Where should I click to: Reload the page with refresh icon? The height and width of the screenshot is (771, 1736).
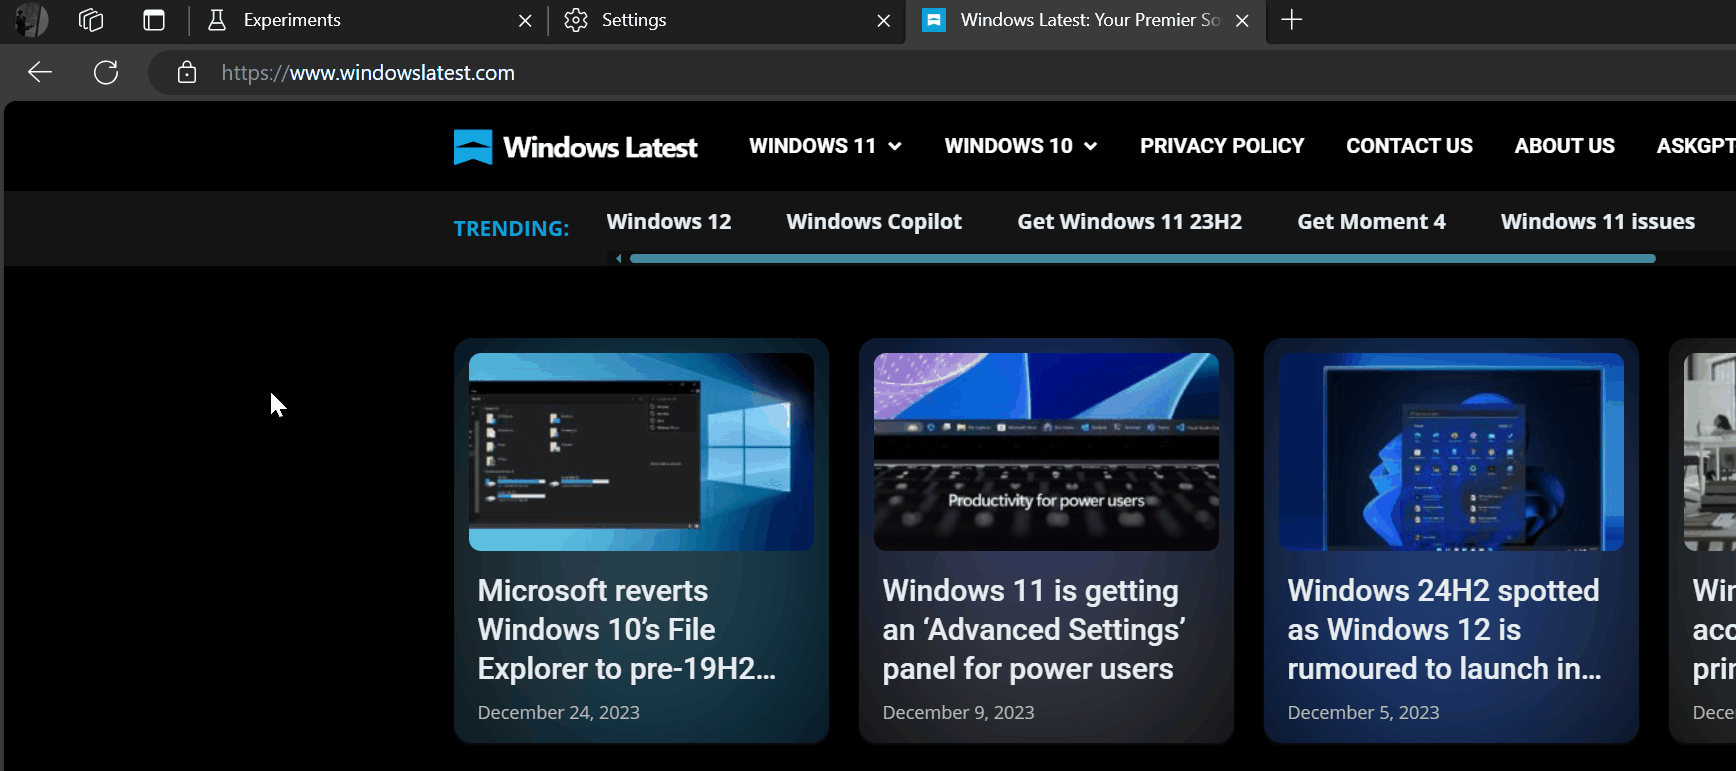pyautogui.click(x=106, y=72)
